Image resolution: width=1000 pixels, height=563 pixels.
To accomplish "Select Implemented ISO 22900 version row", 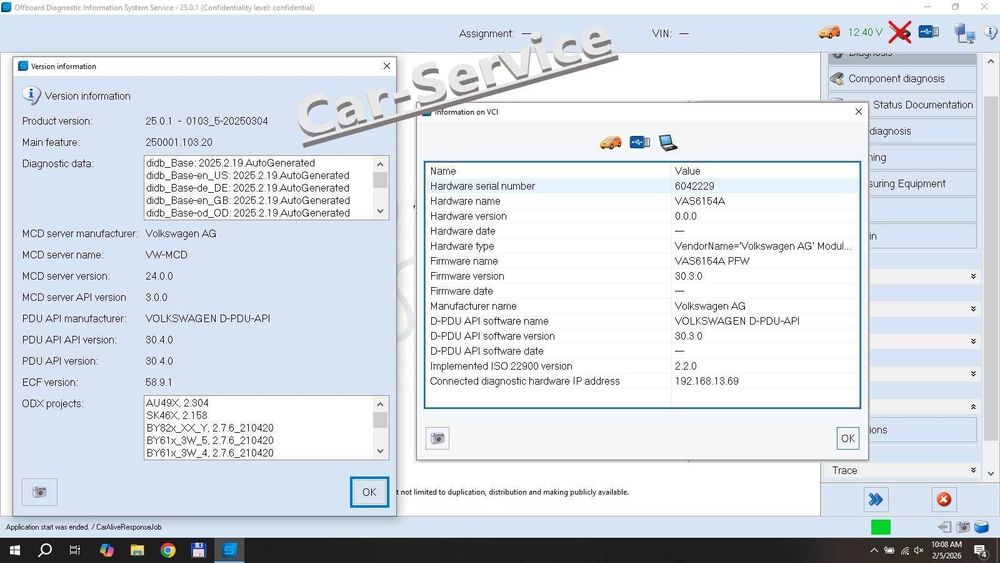I will (642, 366).
